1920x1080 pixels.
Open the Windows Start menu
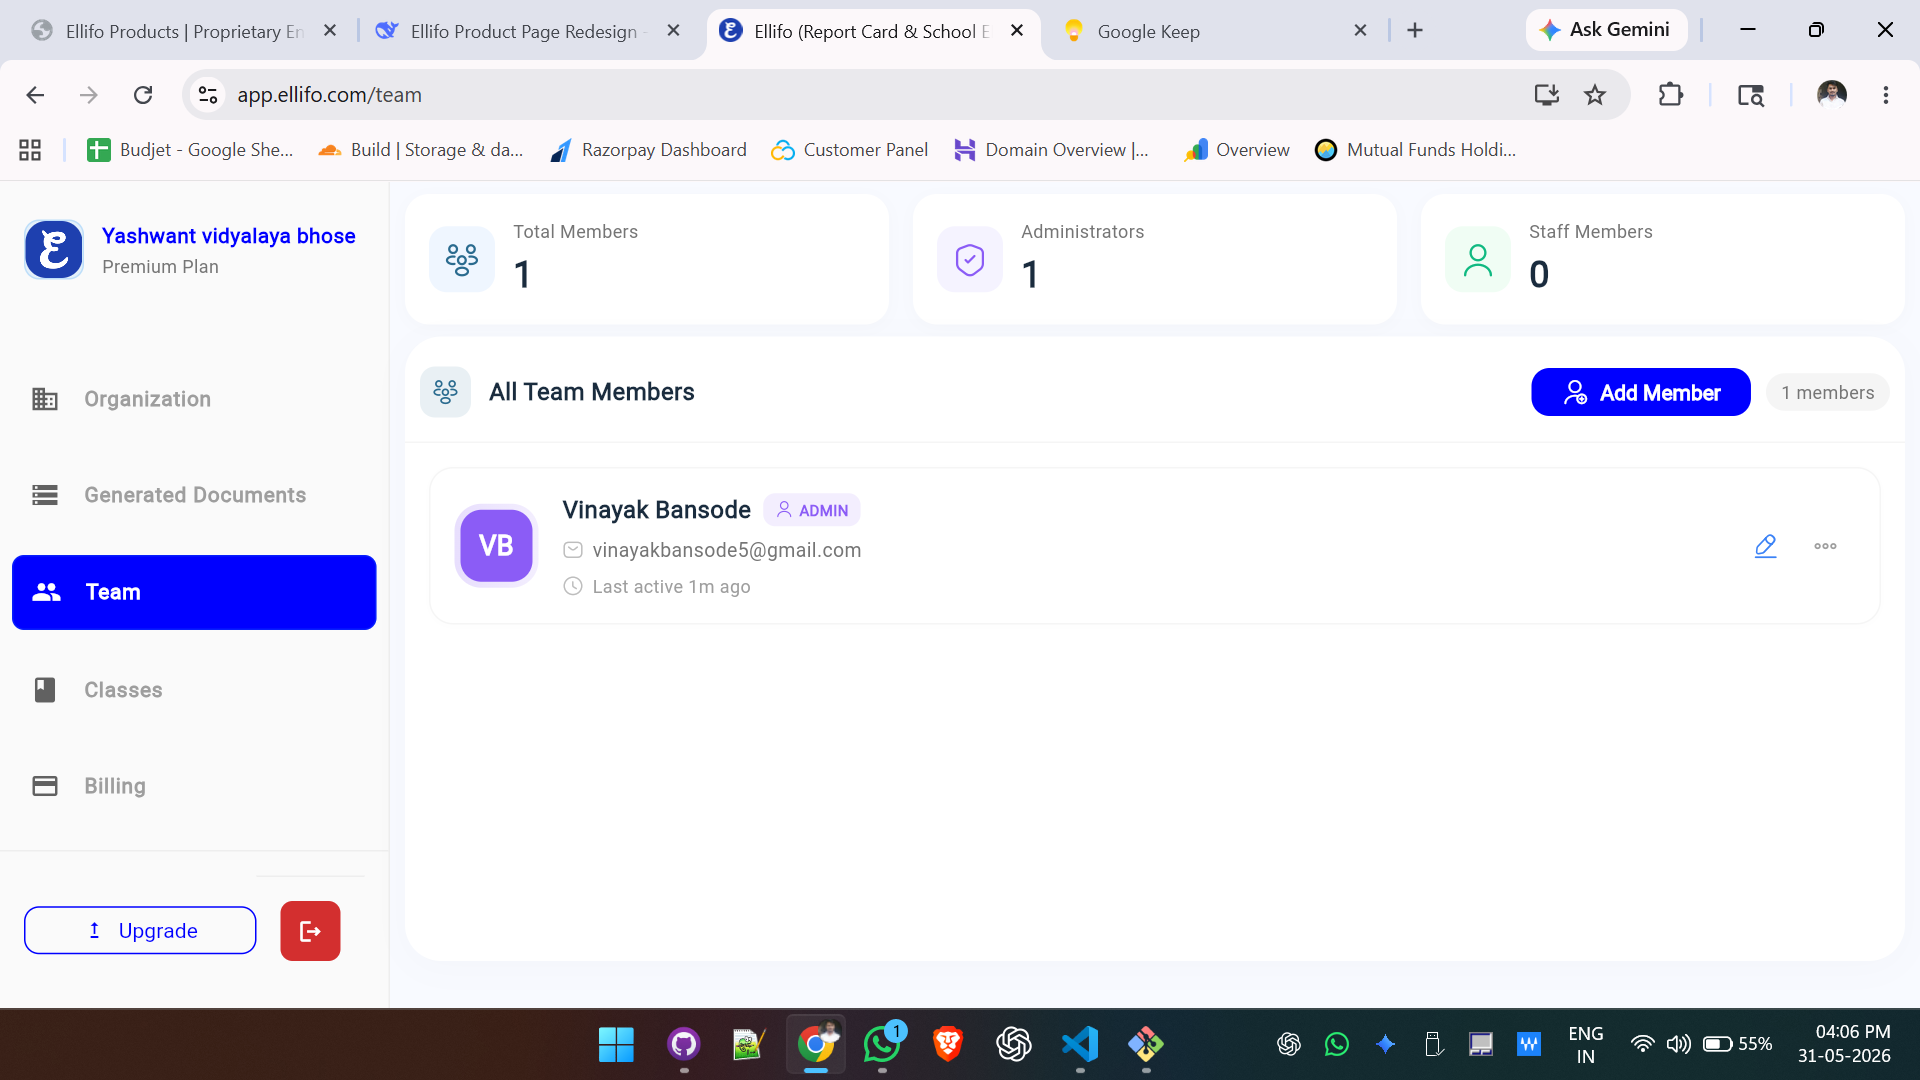pos(616,1045)
